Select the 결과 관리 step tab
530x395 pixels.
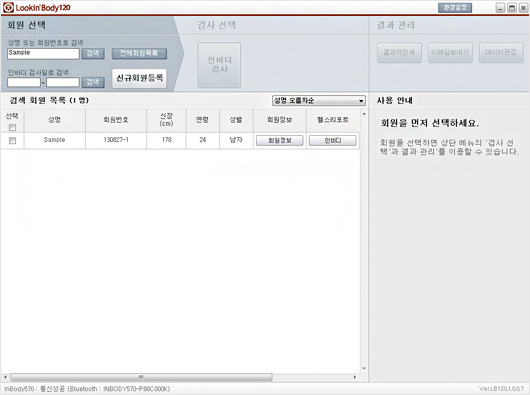396,25
